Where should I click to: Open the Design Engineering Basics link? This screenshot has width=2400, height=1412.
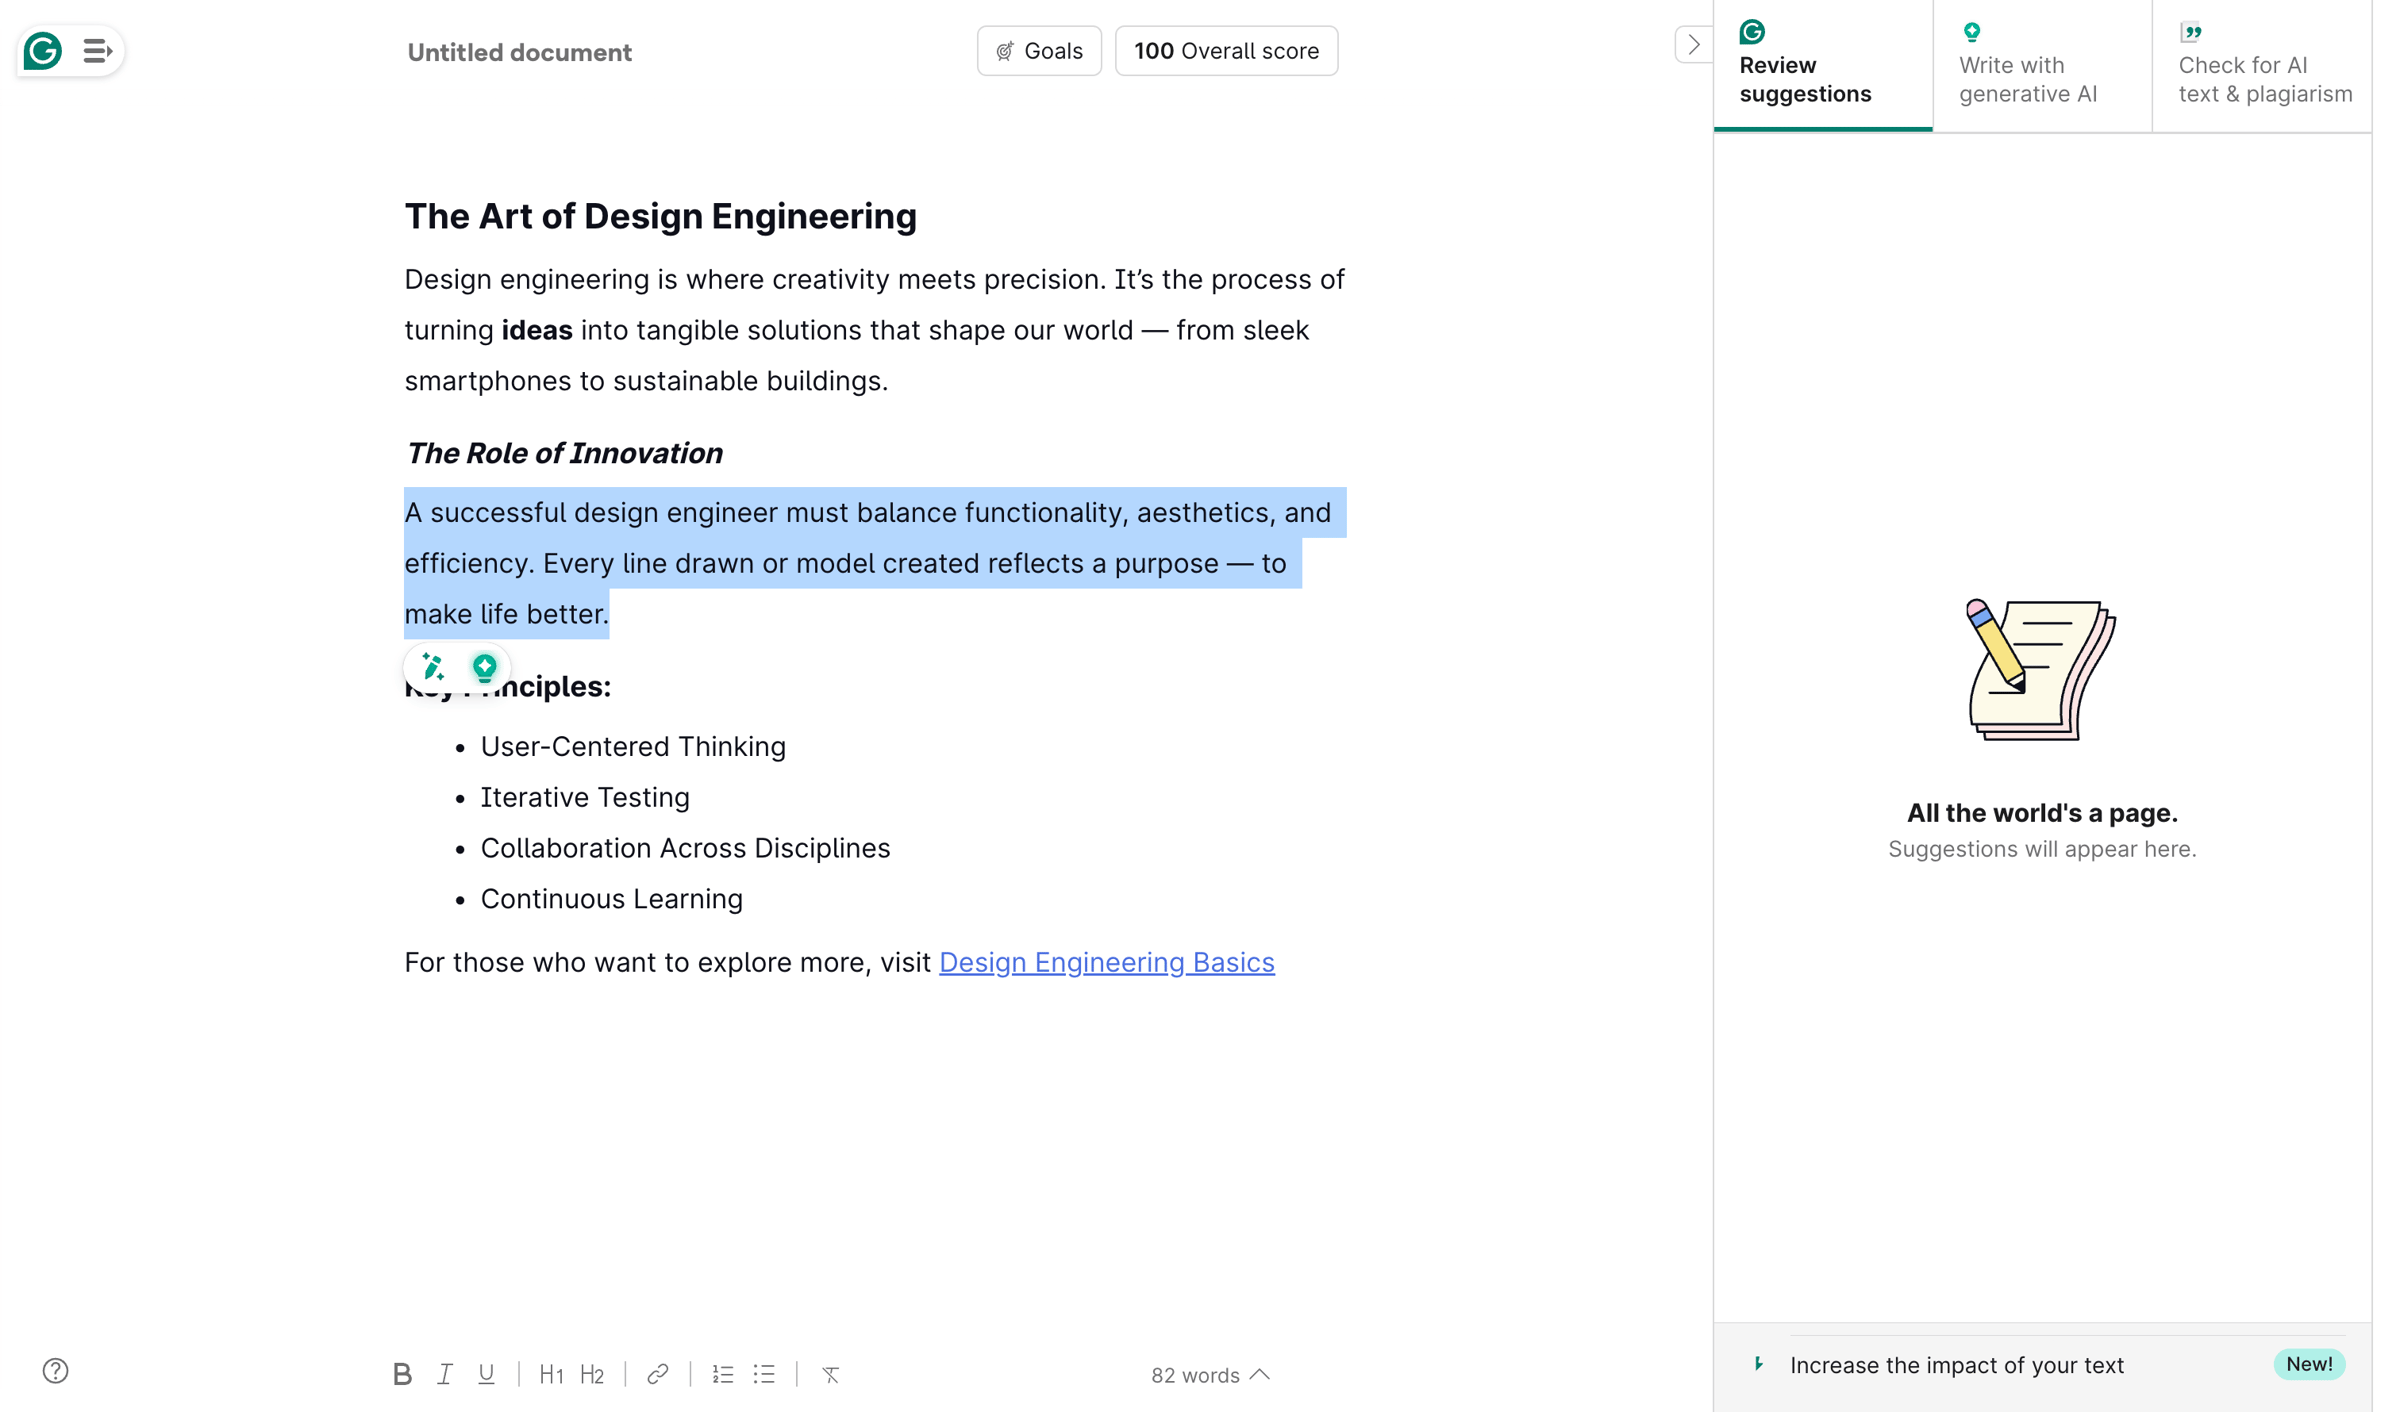[x=1107, y=962]
